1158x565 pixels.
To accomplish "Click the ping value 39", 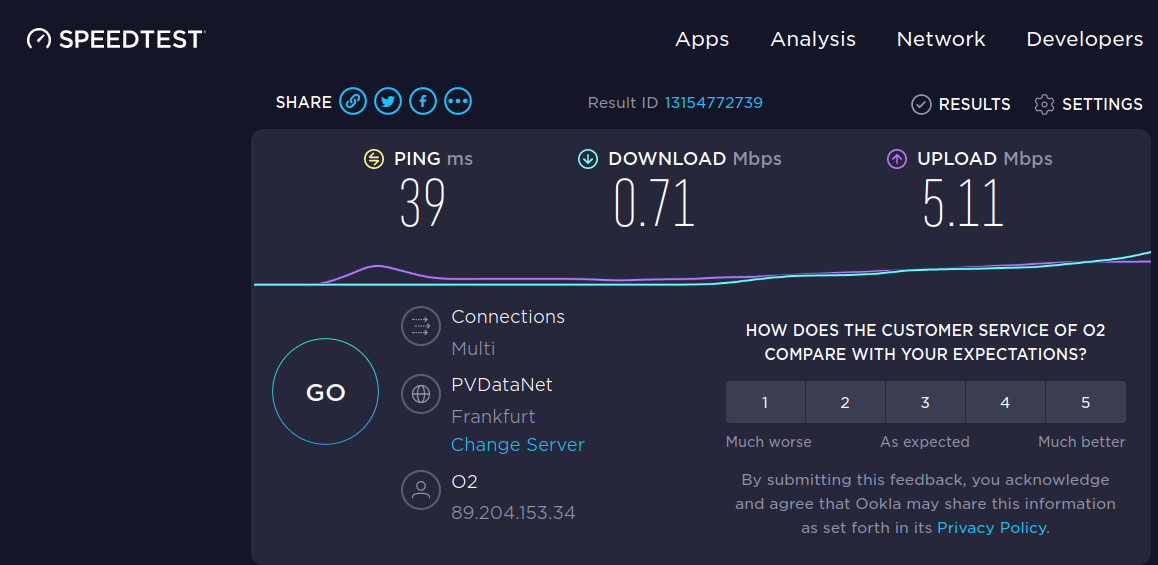I will (422, 203).
